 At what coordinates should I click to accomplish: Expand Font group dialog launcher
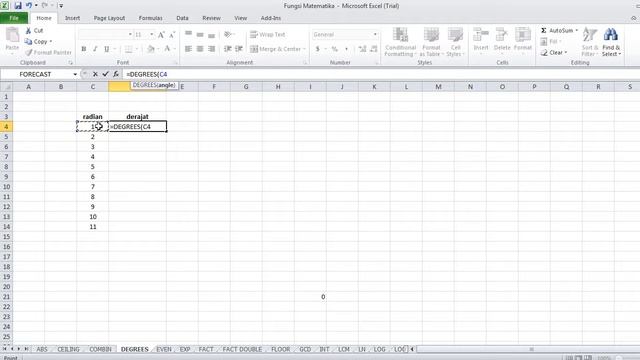pos(176,63)
